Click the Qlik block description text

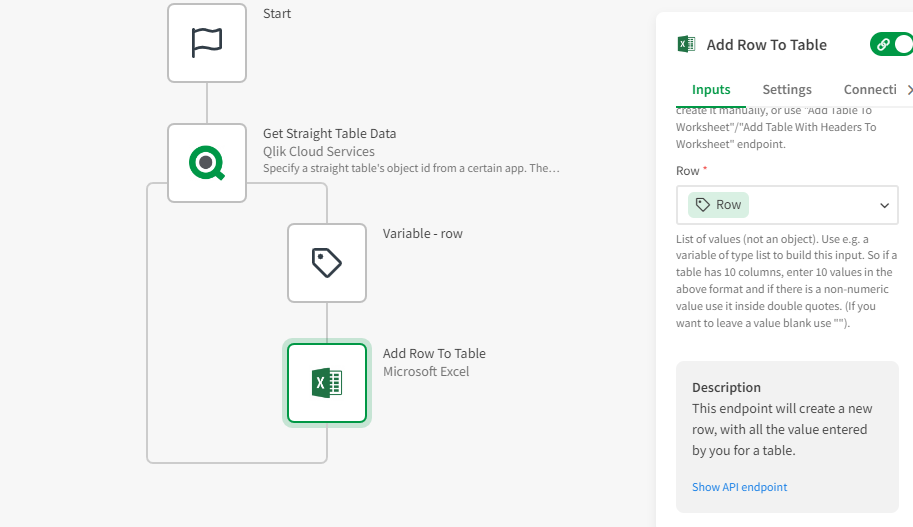pos(410,168)
